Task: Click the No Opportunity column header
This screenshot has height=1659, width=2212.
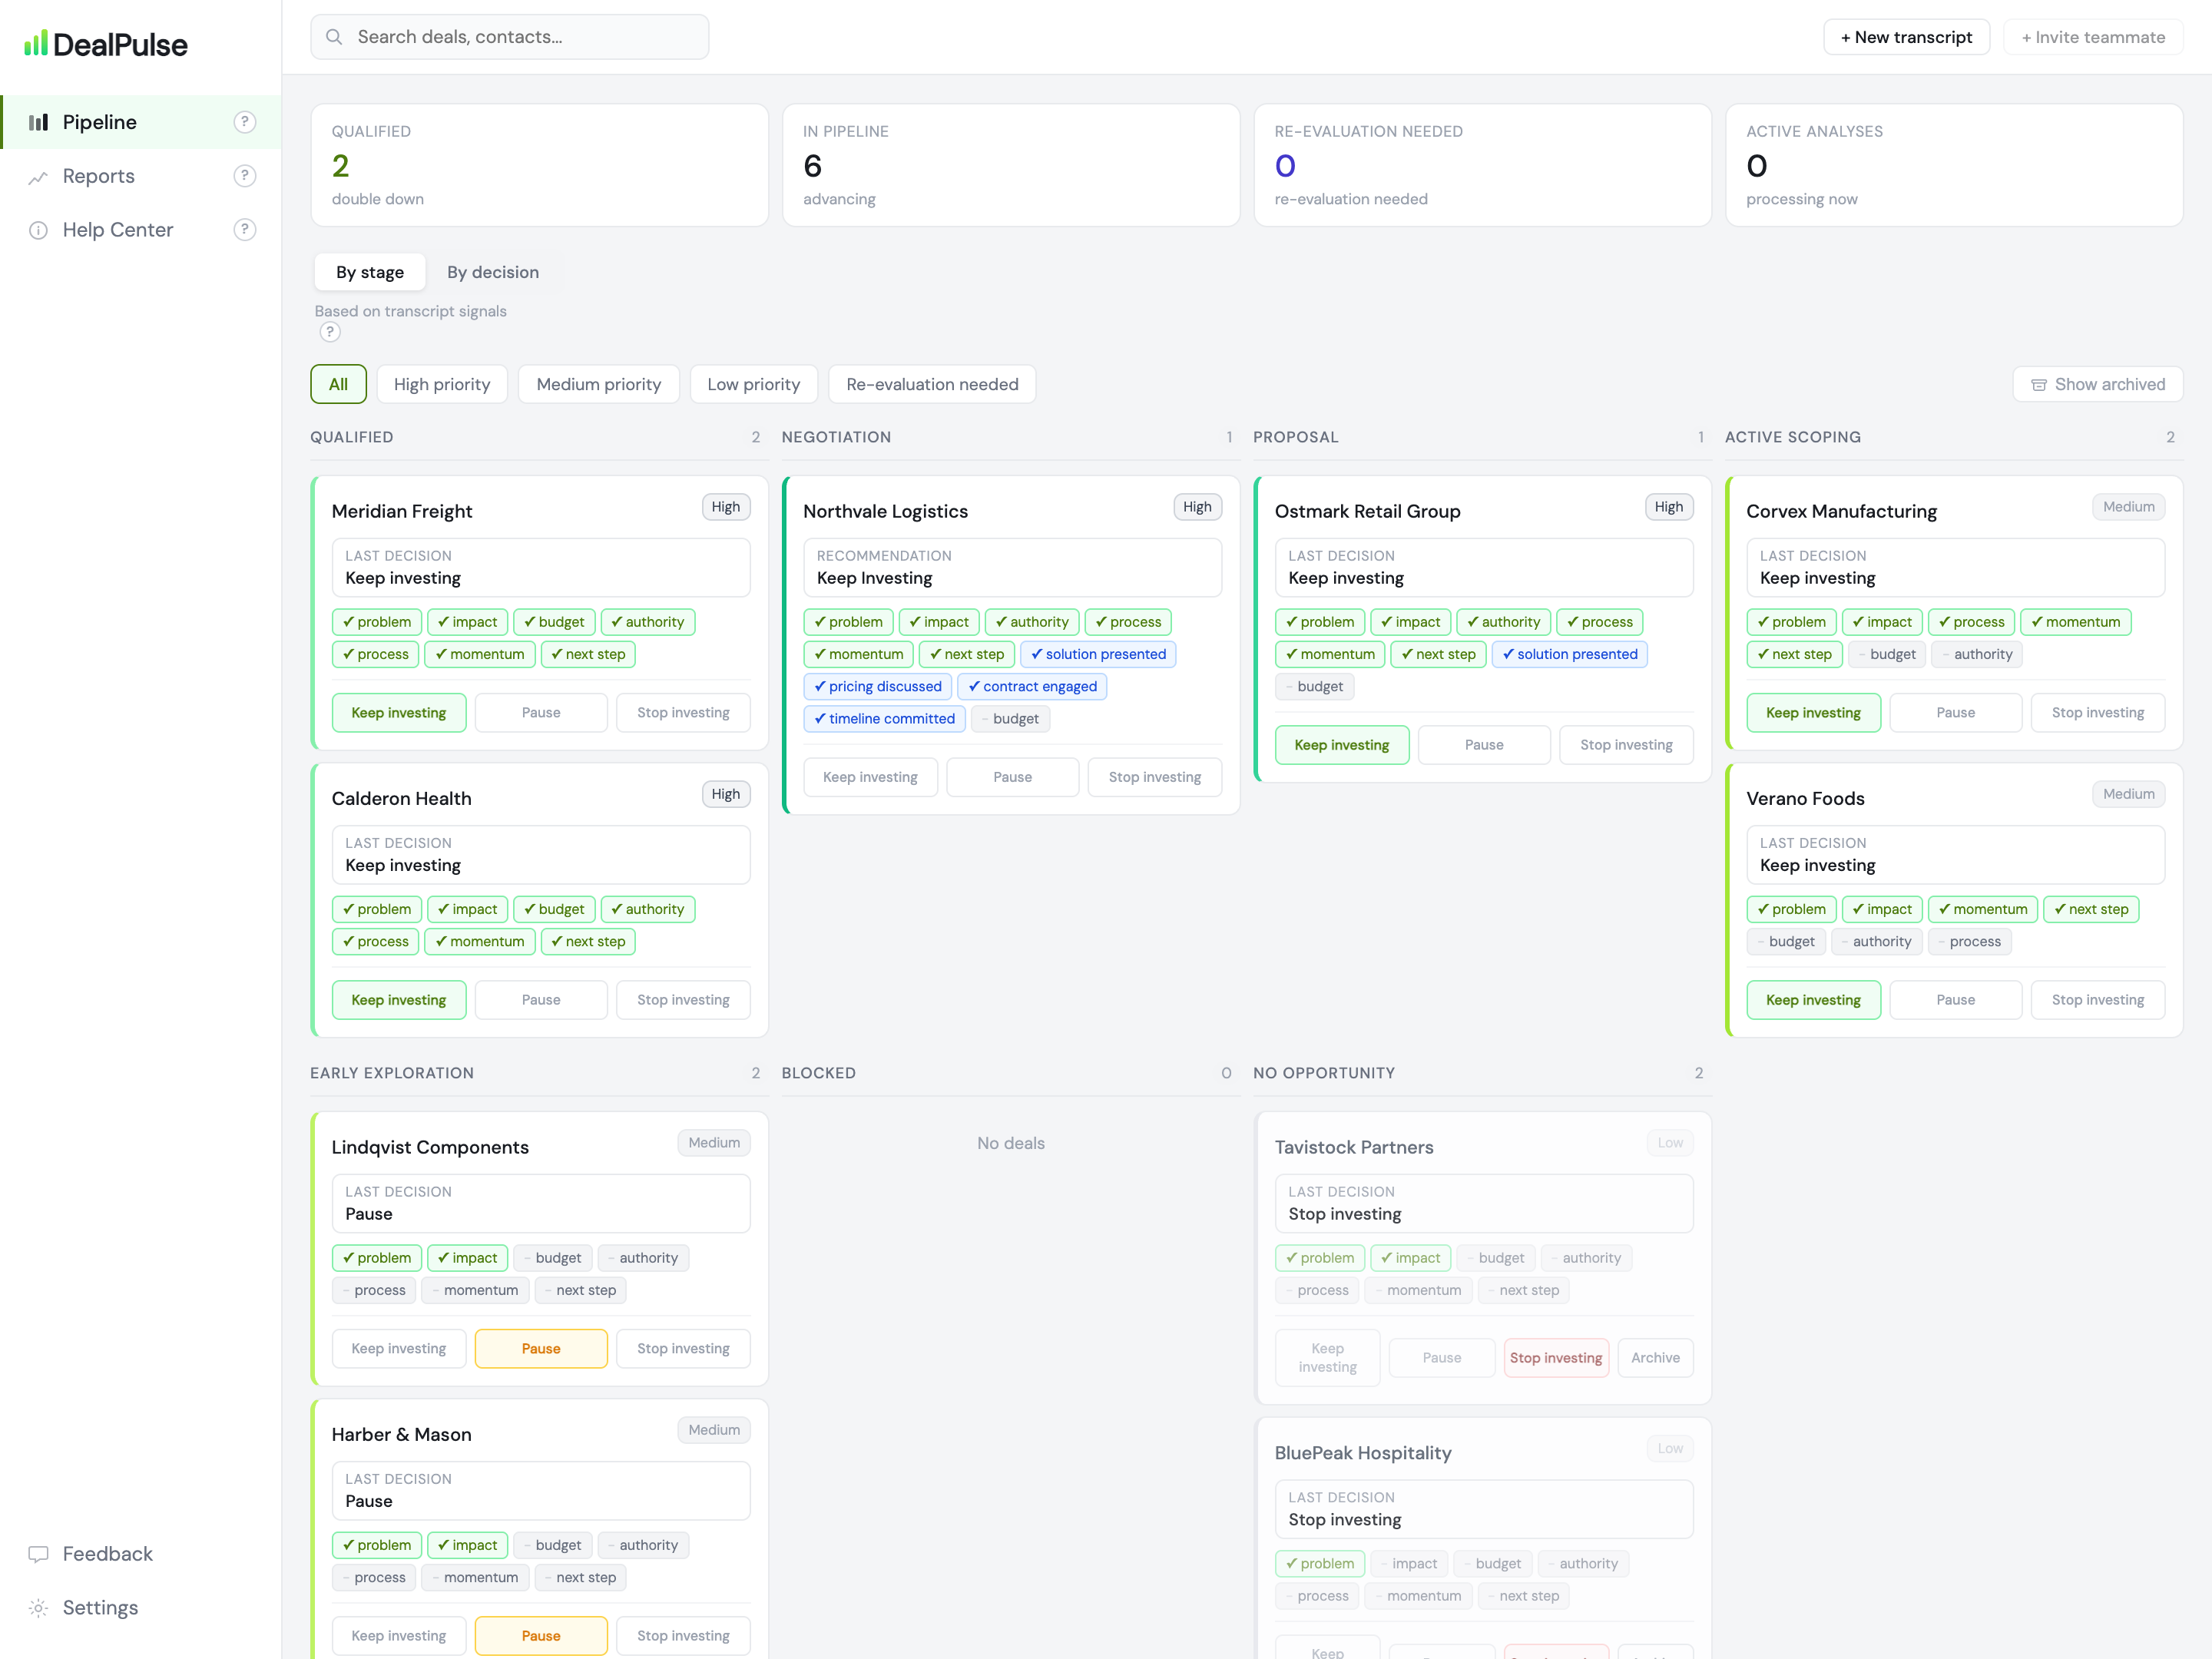Action: [x=1324, y=1073]
